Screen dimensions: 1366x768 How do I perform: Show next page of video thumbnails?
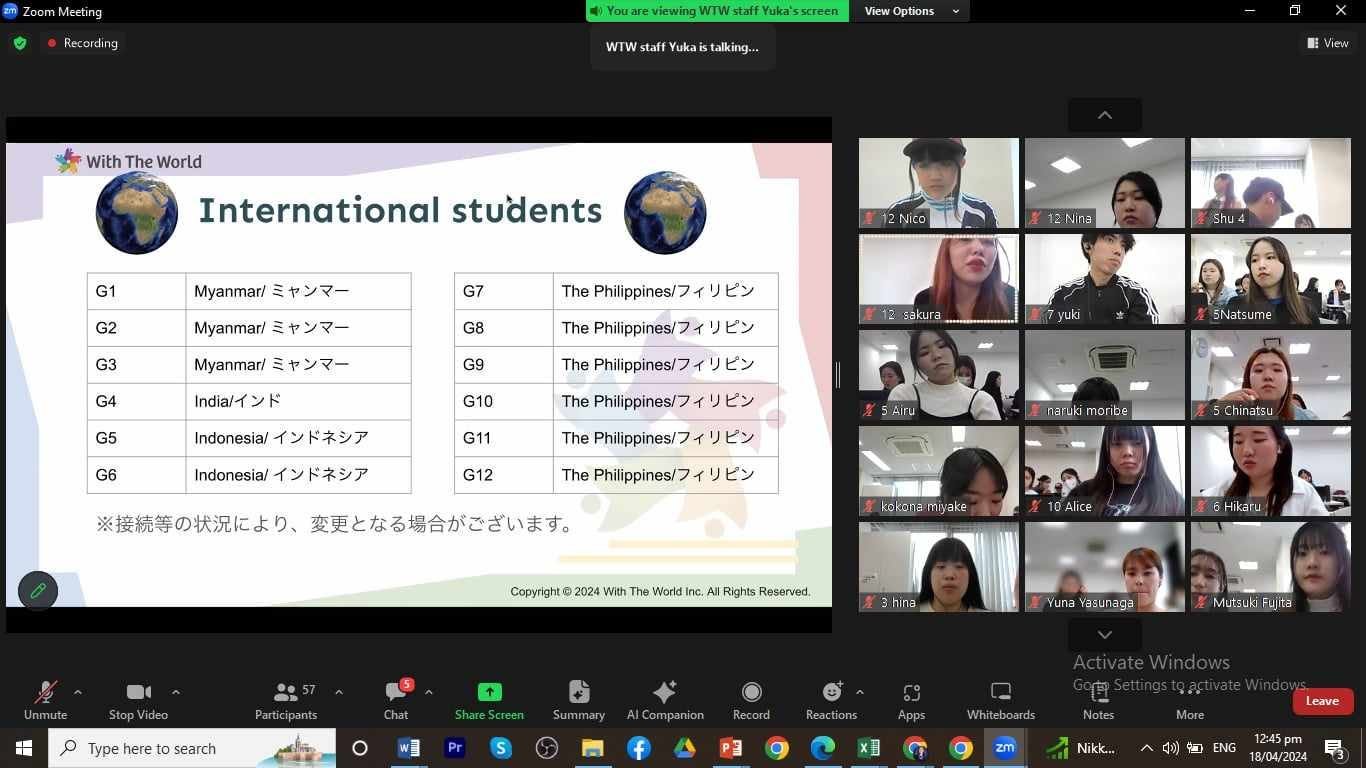click(x=1105, y=635)
